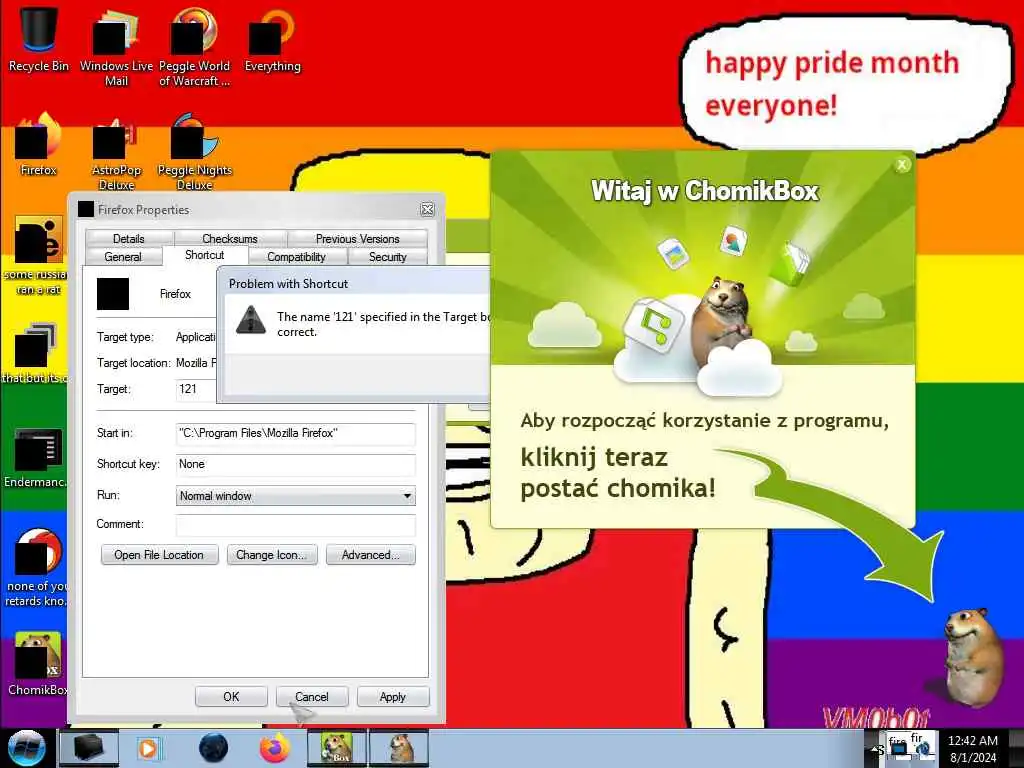This screenshot has height=768, width=1024.
Task: Click the Windows Start orb
Action: point(25,748)
